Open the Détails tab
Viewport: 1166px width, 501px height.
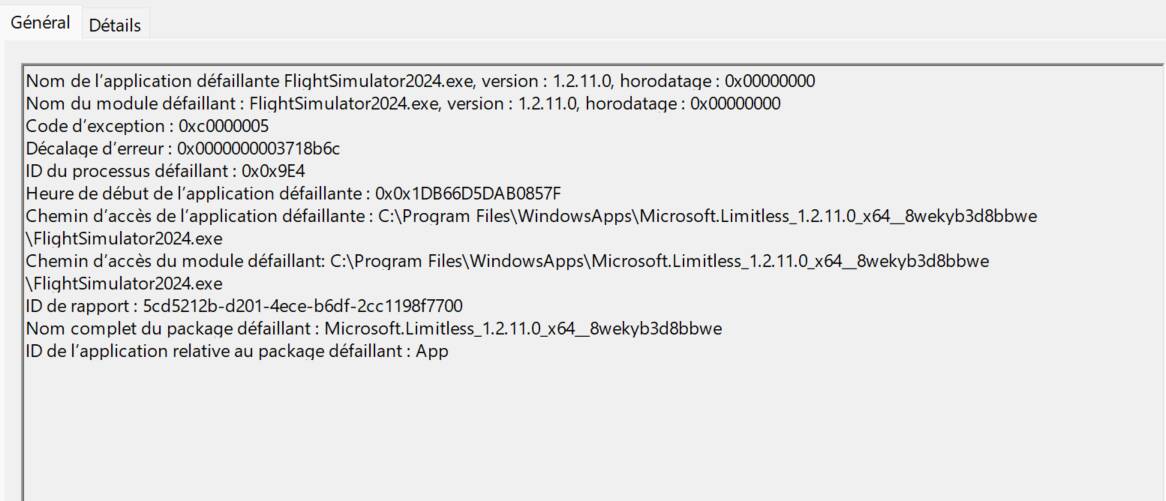point(115,24)
